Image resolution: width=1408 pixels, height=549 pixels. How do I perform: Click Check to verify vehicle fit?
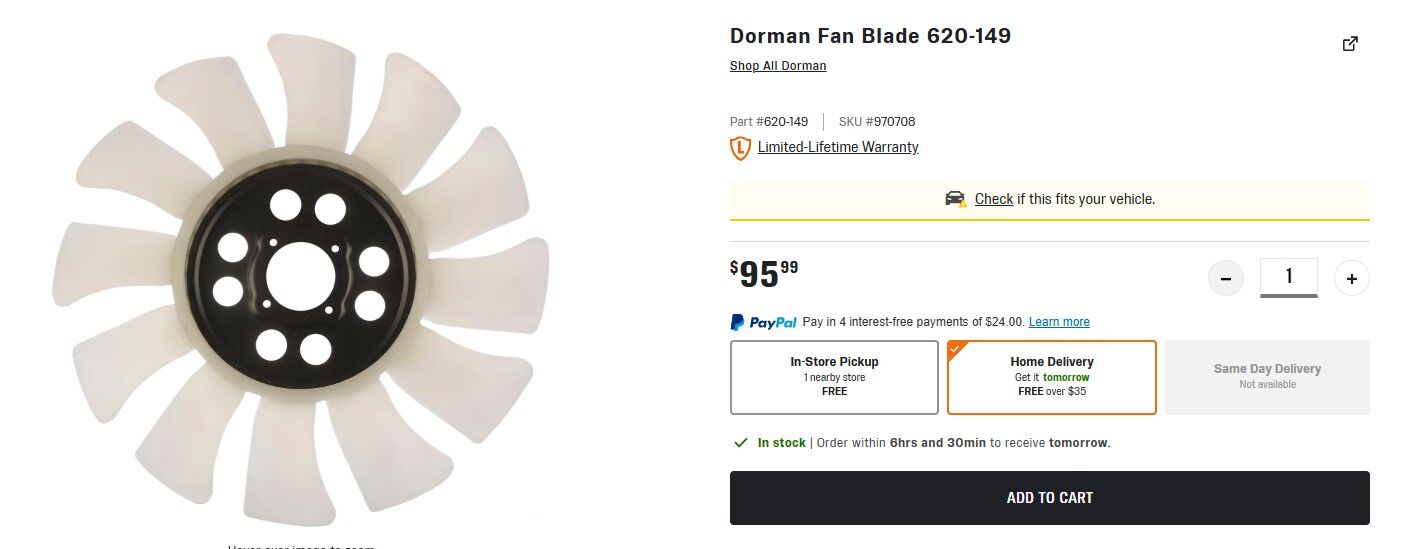coord(994,199)
